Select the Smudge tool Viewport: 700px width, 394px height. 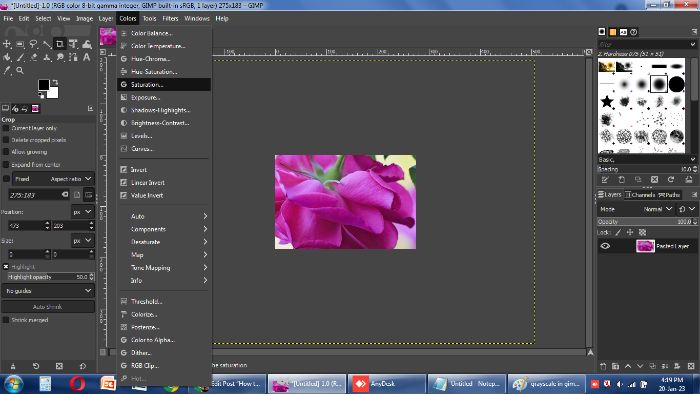click(60, 57)
